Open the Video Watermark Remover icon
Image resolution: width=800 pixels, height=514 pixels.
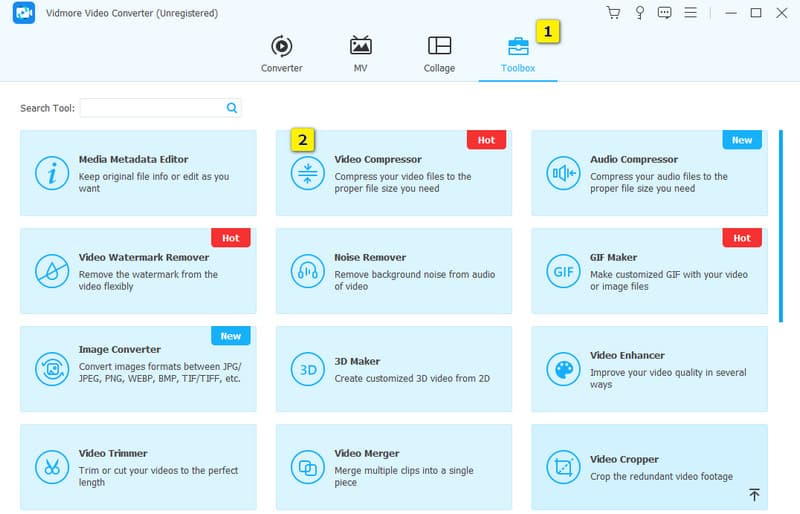point(50,271)
